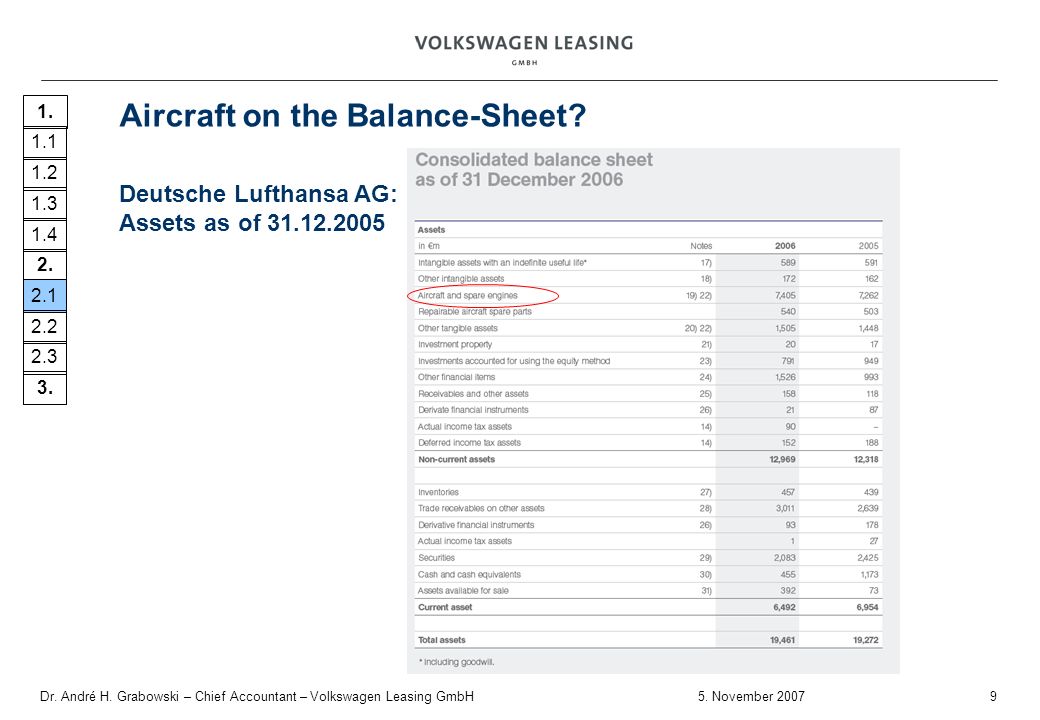Click 'Other financial items' row label
Screen dimensions: 1040x720
(x=456, y=377)
